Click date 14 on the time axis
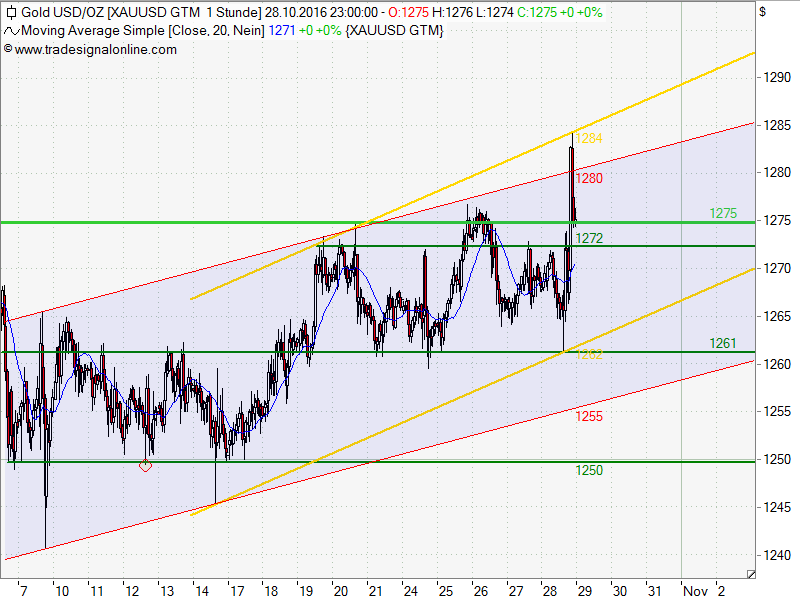800x600 pixels. (x=202, y=591)
